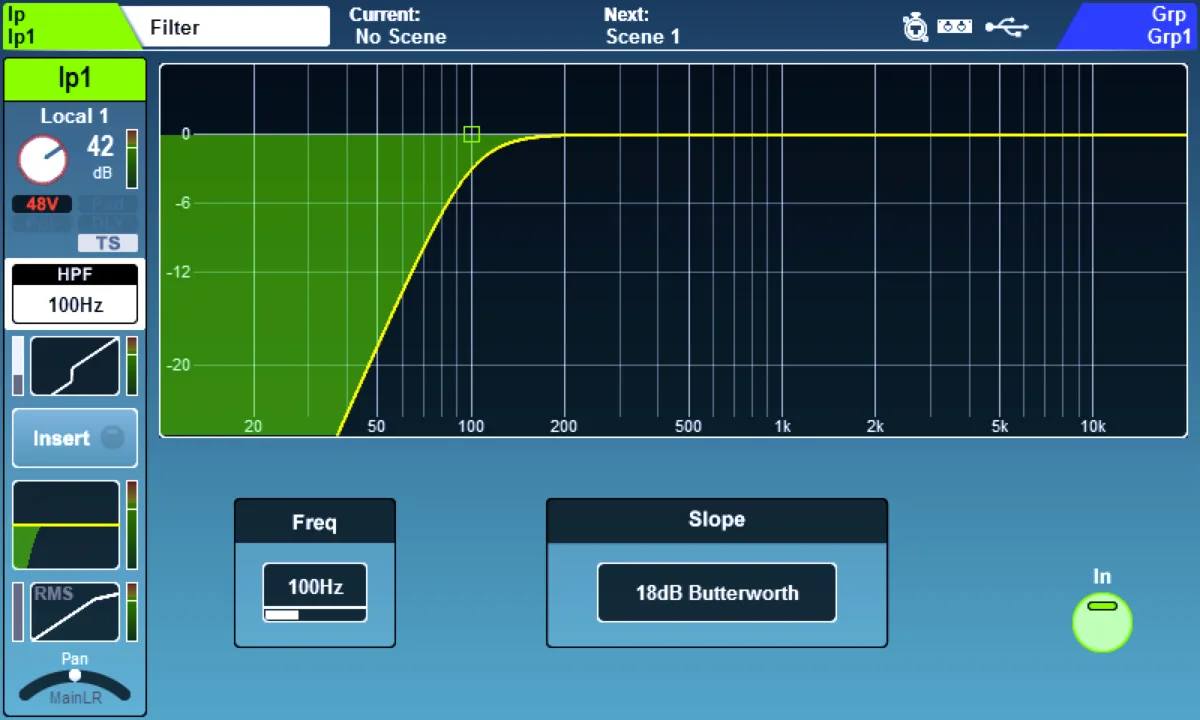Click the HPF frequency handle on graph
Screen dimensions: 1200x720
[472, 134]
